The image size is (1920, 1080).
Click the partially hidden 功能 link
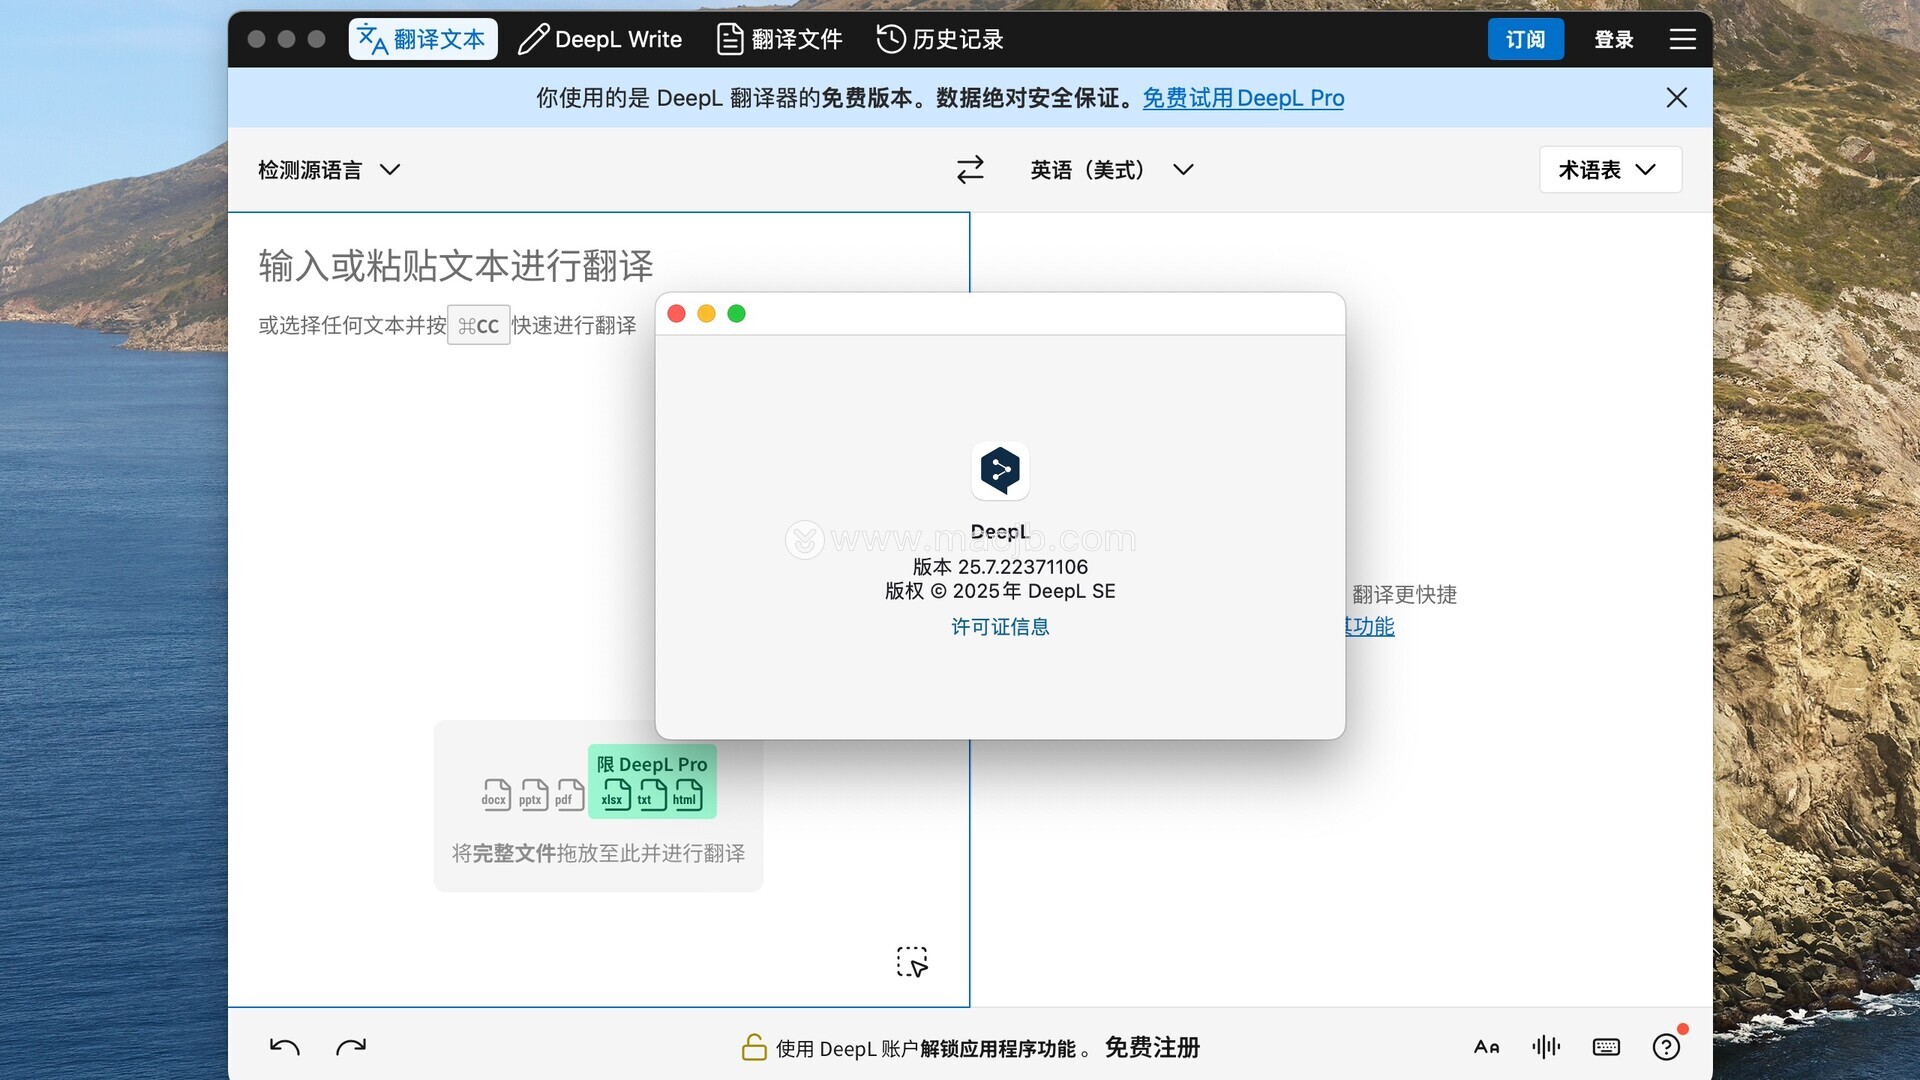click(1370, 626)
